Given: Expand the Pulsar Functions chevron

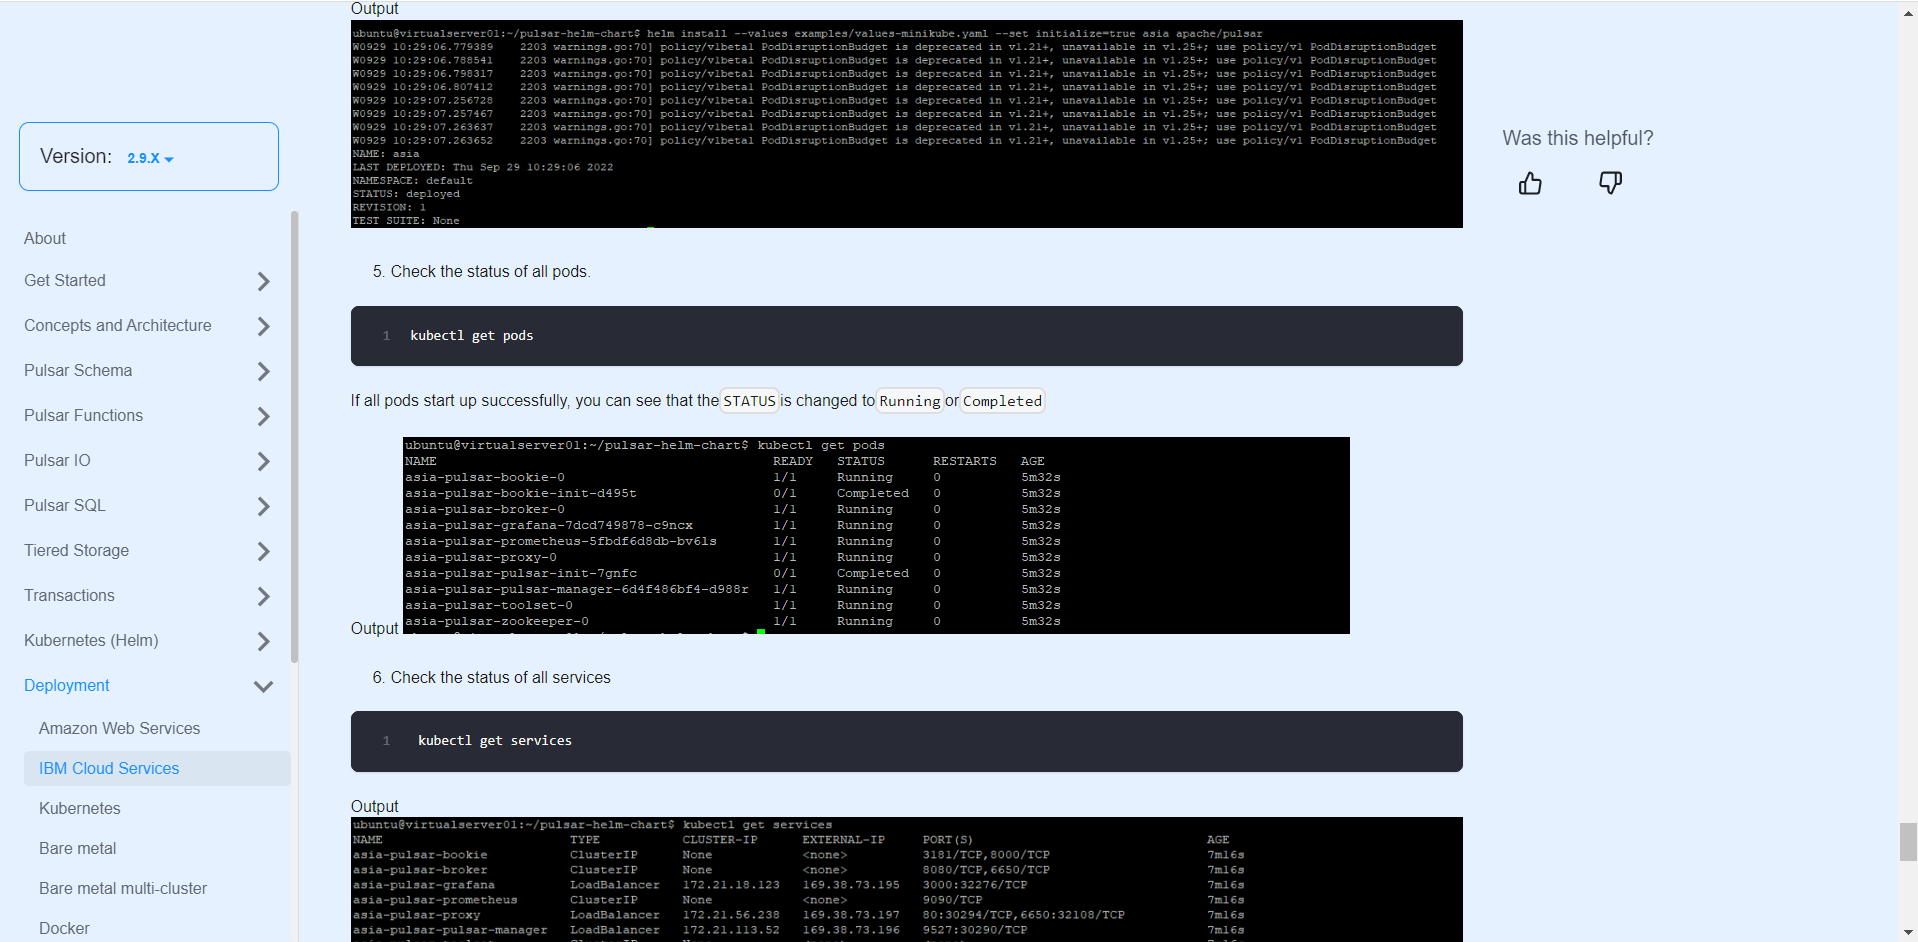Looking at the screenshot, I should tap(263, 416).
